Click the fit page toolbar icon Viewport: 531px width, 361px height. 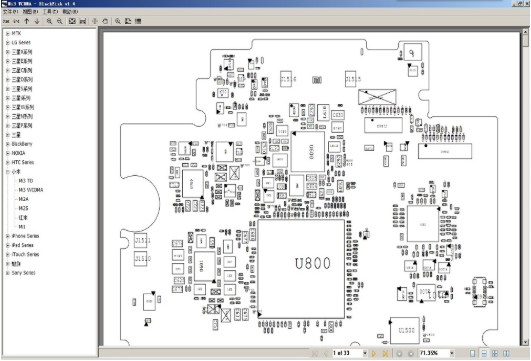(x=72, y=21)
